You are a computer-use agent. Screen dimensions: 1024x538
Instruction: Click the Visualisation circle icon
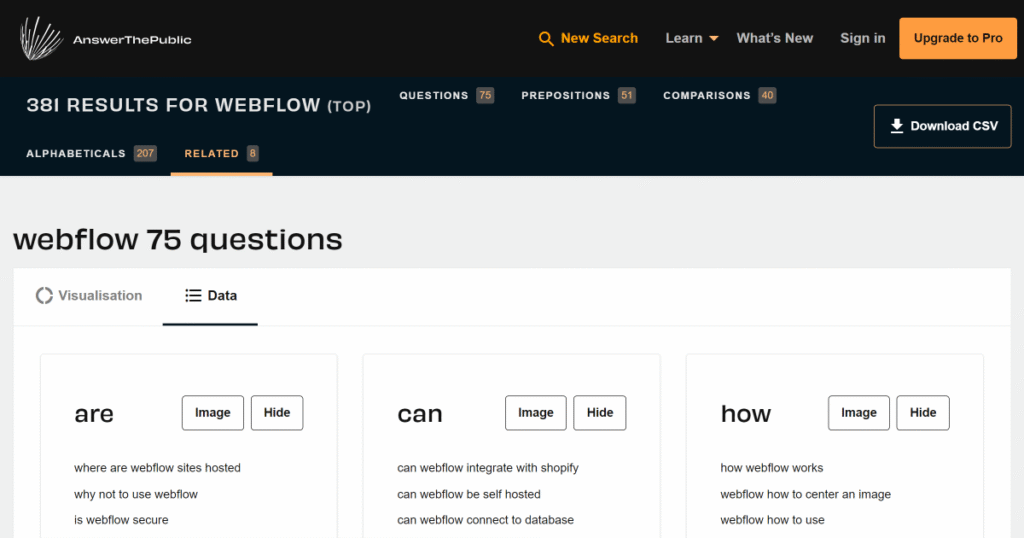click(44, 296)
